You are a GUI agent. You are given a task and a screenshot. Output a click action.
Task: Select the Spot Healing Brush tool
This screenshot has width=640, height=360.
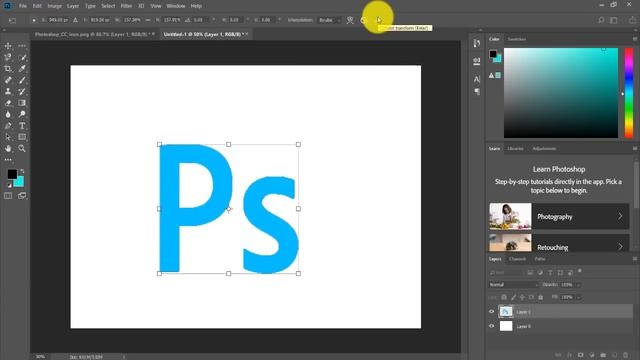coord(8,80)
